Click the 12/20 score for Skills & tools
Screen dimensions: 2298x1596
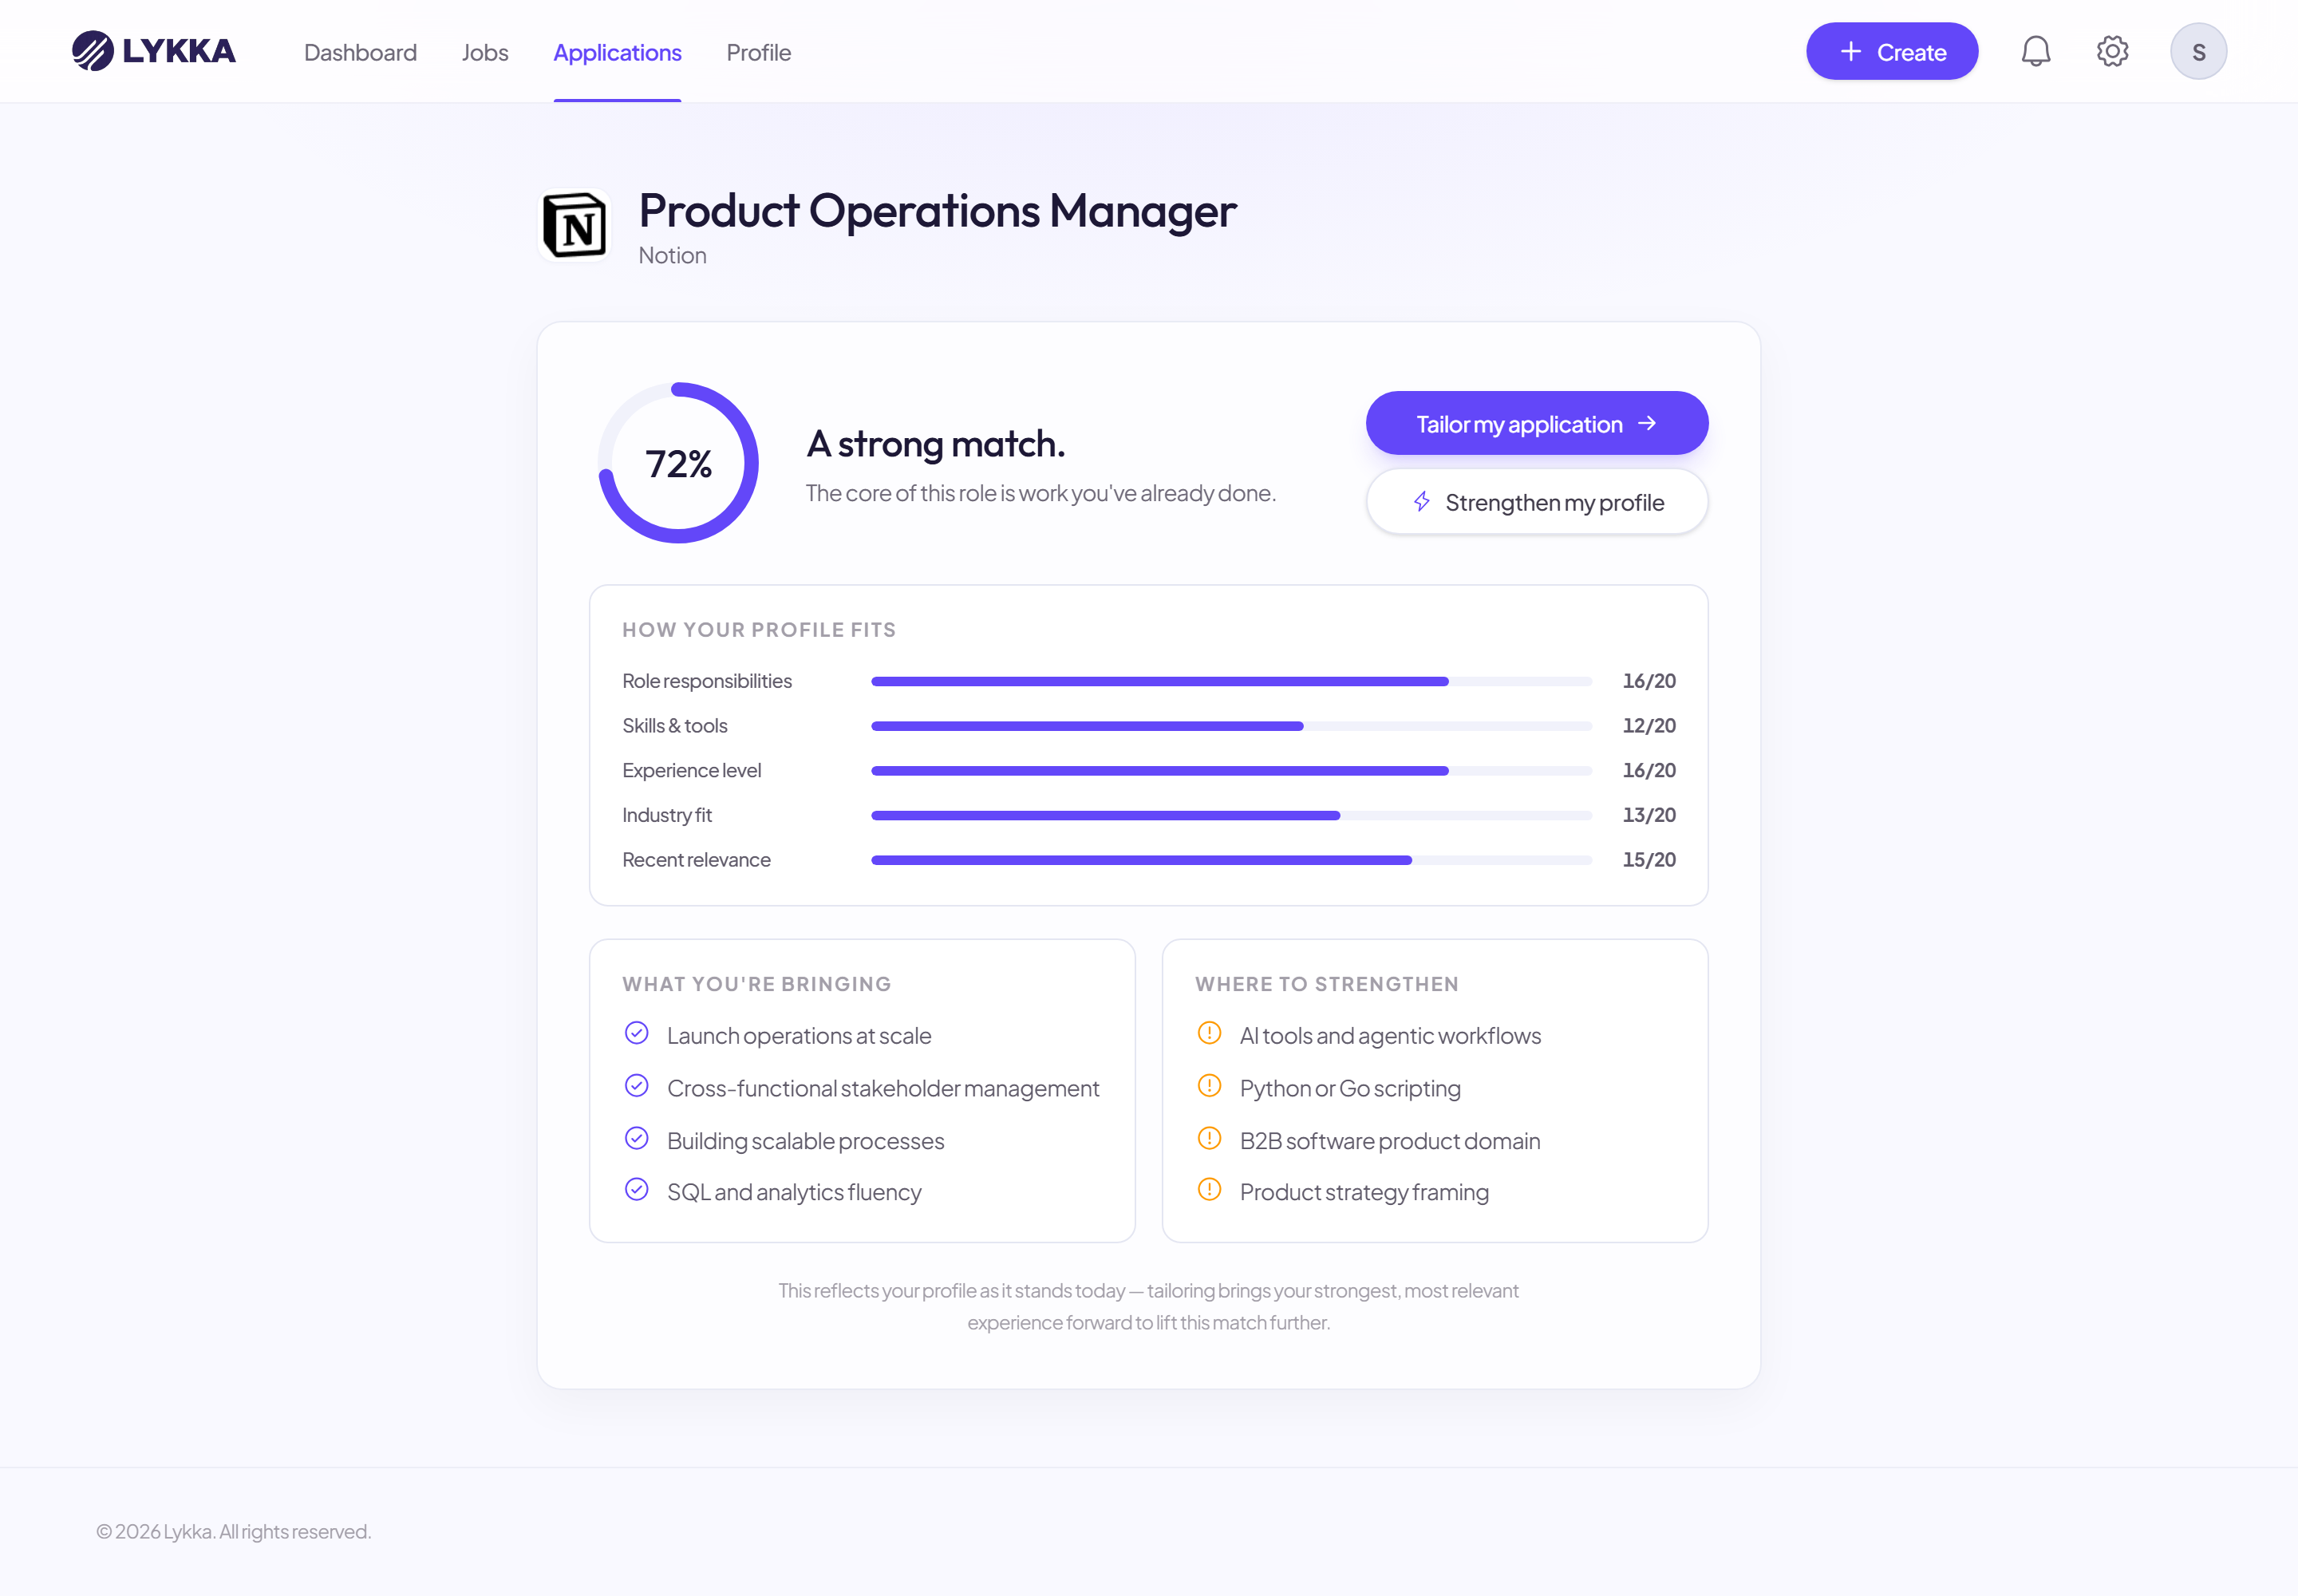tap(1649, 726)
